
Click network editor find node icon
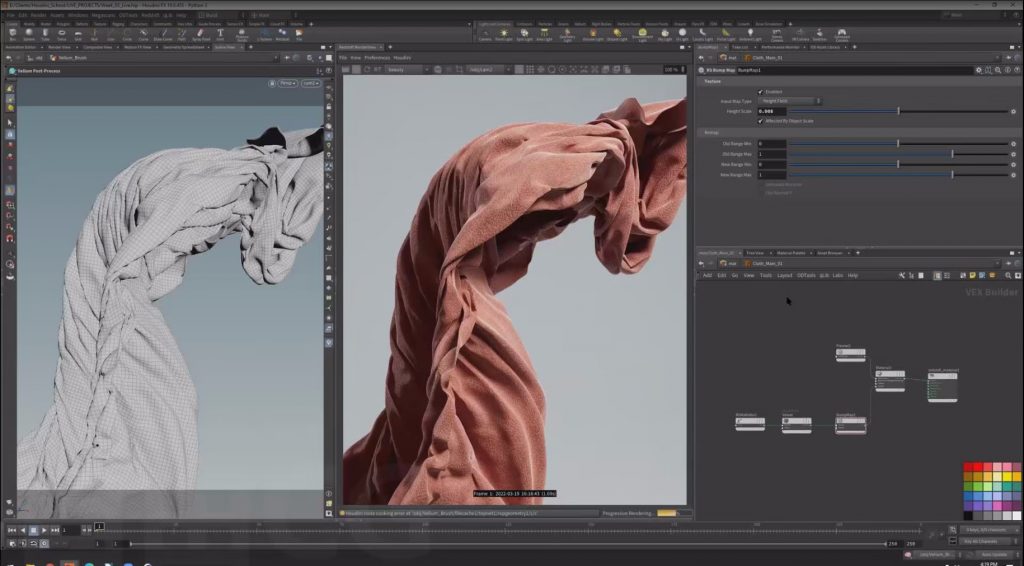point(1008,275)
